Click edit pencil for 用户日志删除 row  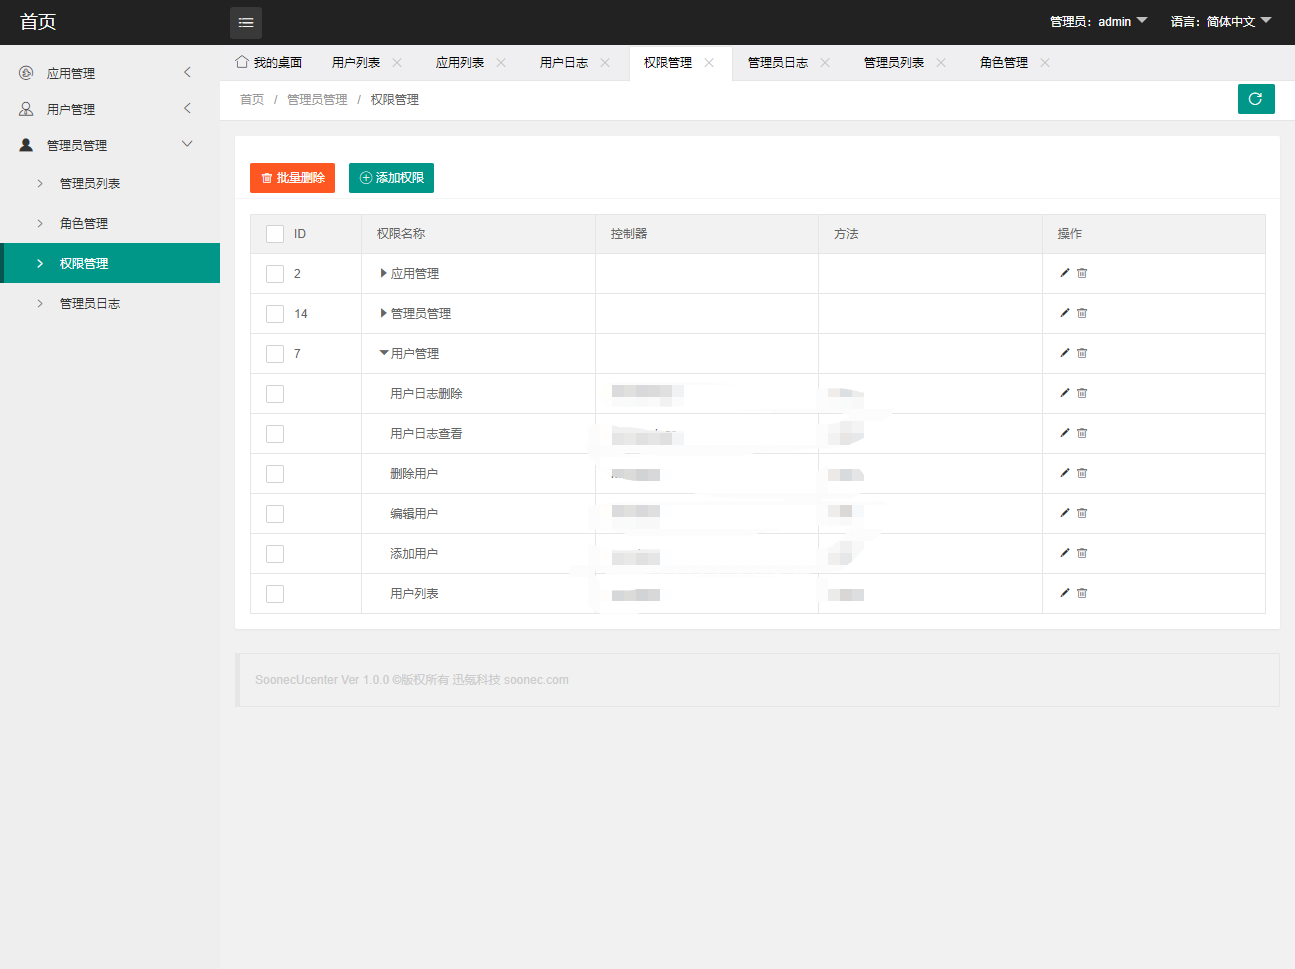[1064, 393]
